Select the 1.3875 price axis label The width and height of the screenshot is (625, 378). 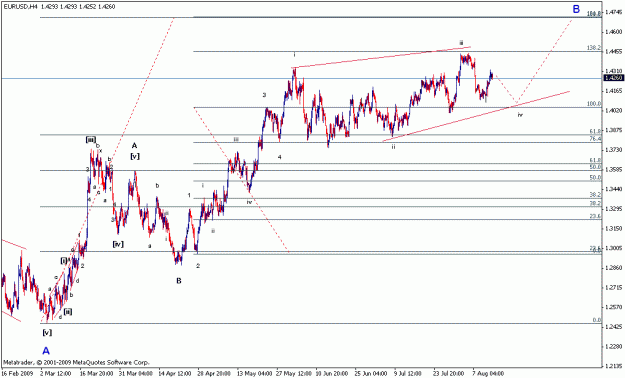click(x=613, y=130)
